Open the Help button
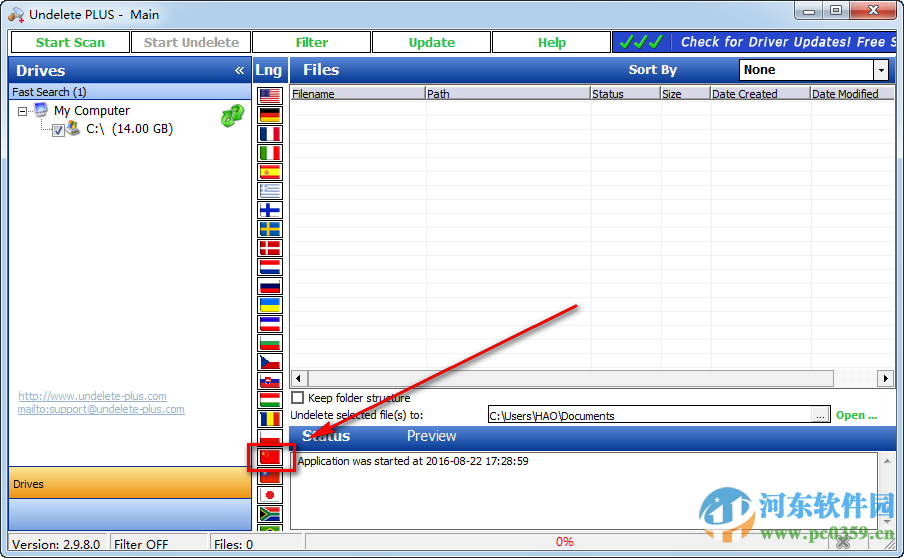This screenshot has height=558, width=904. 552,42
